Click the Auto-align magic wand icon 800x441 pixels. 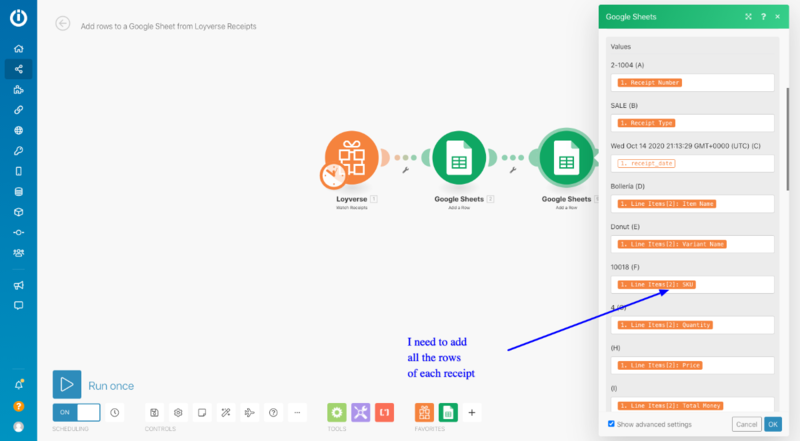pos(226,412)
